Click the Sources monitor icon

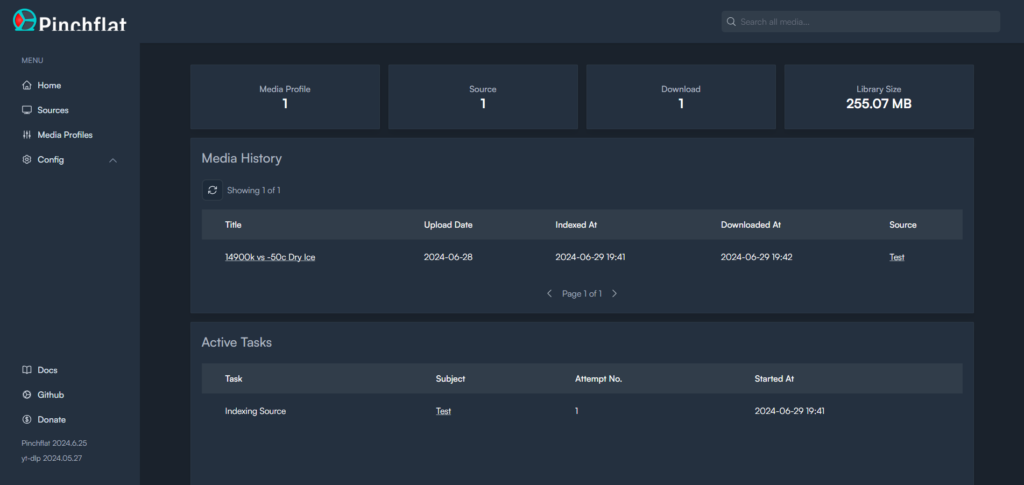pyautogui.click(x=27, y=110)
